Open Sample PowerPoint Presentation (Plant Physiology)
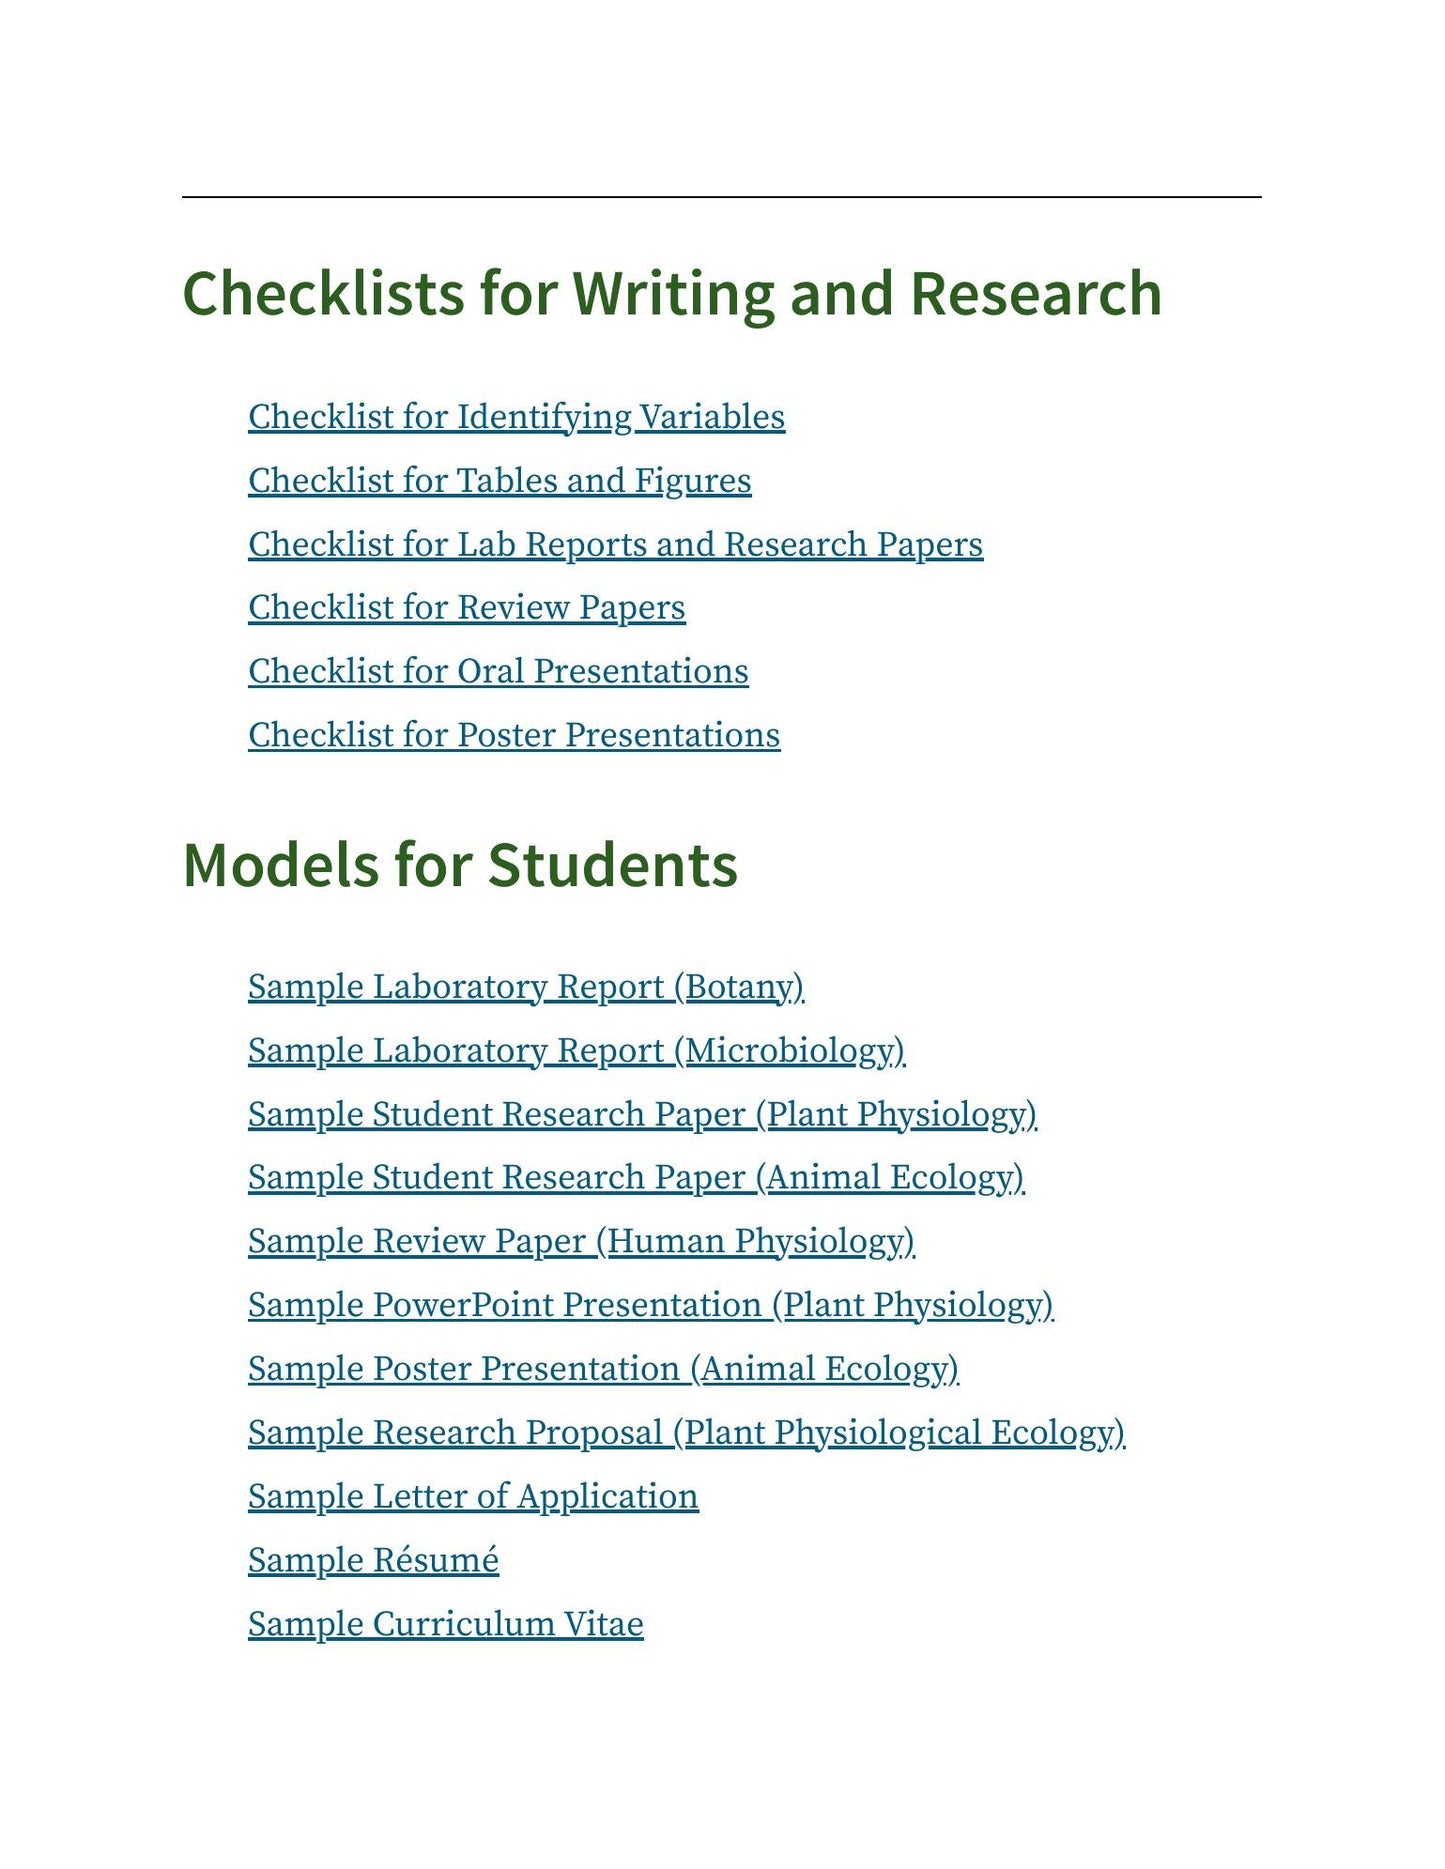1445x1869 pixels. coord(650,1305)
